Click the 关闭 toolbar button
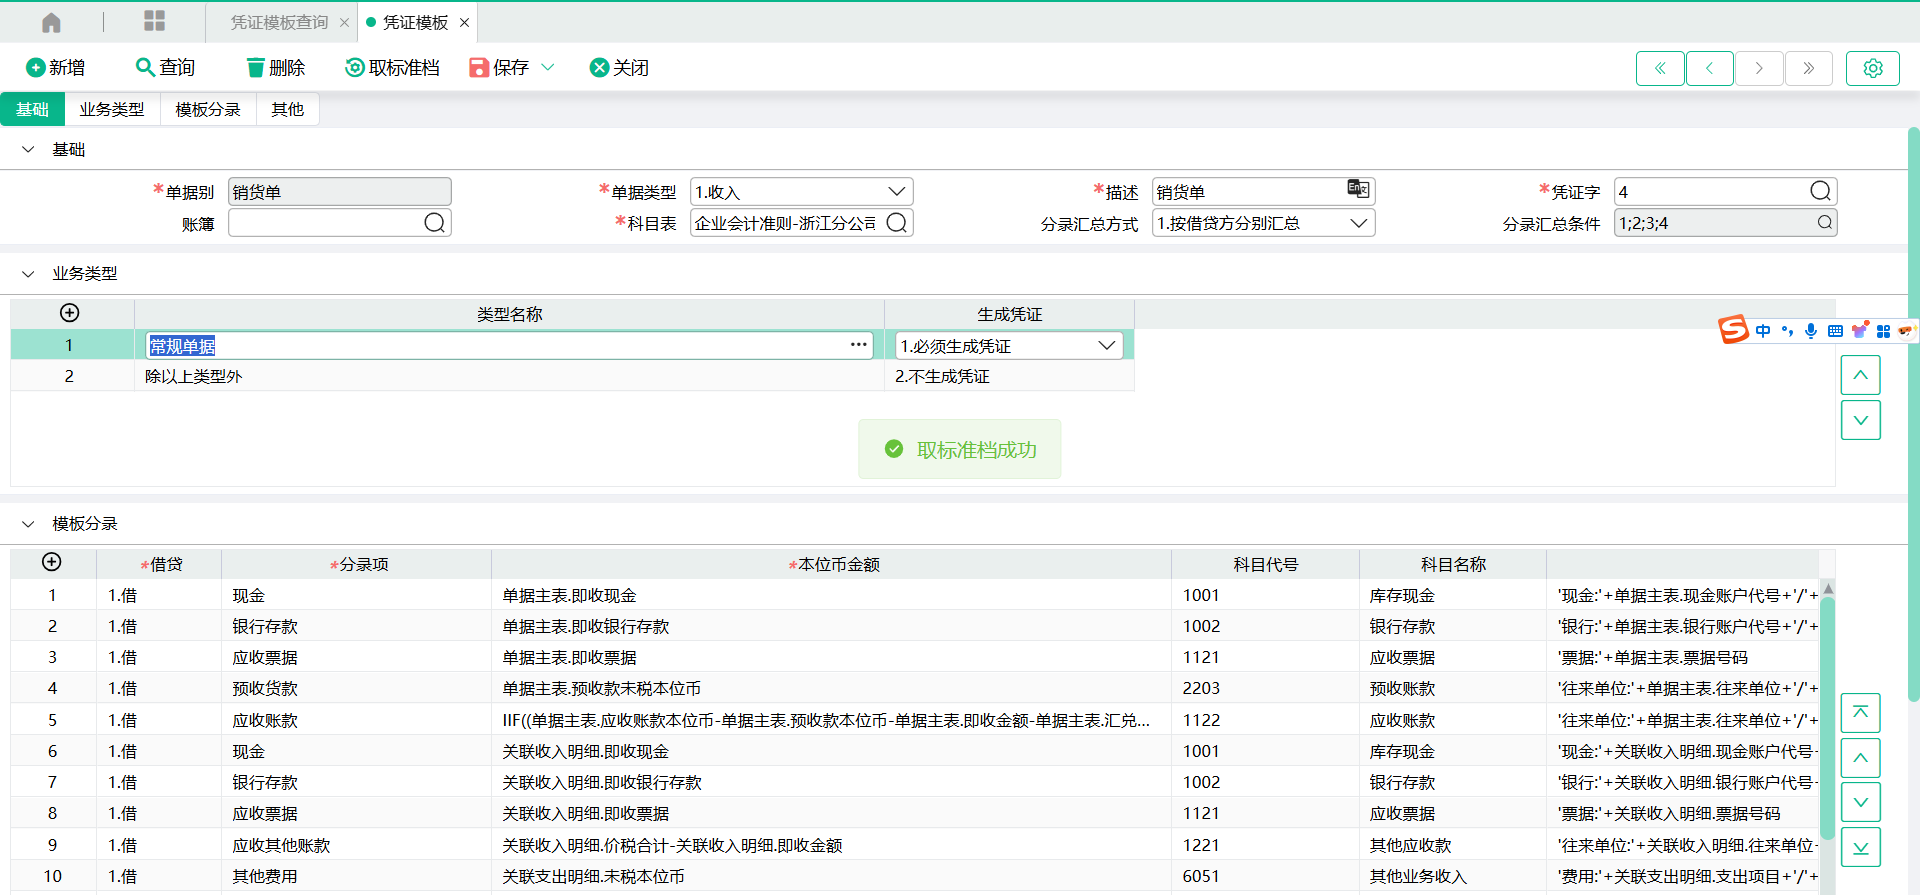Image resolution: width=1920 pixels, height=895 pixels. click(619, 67)
